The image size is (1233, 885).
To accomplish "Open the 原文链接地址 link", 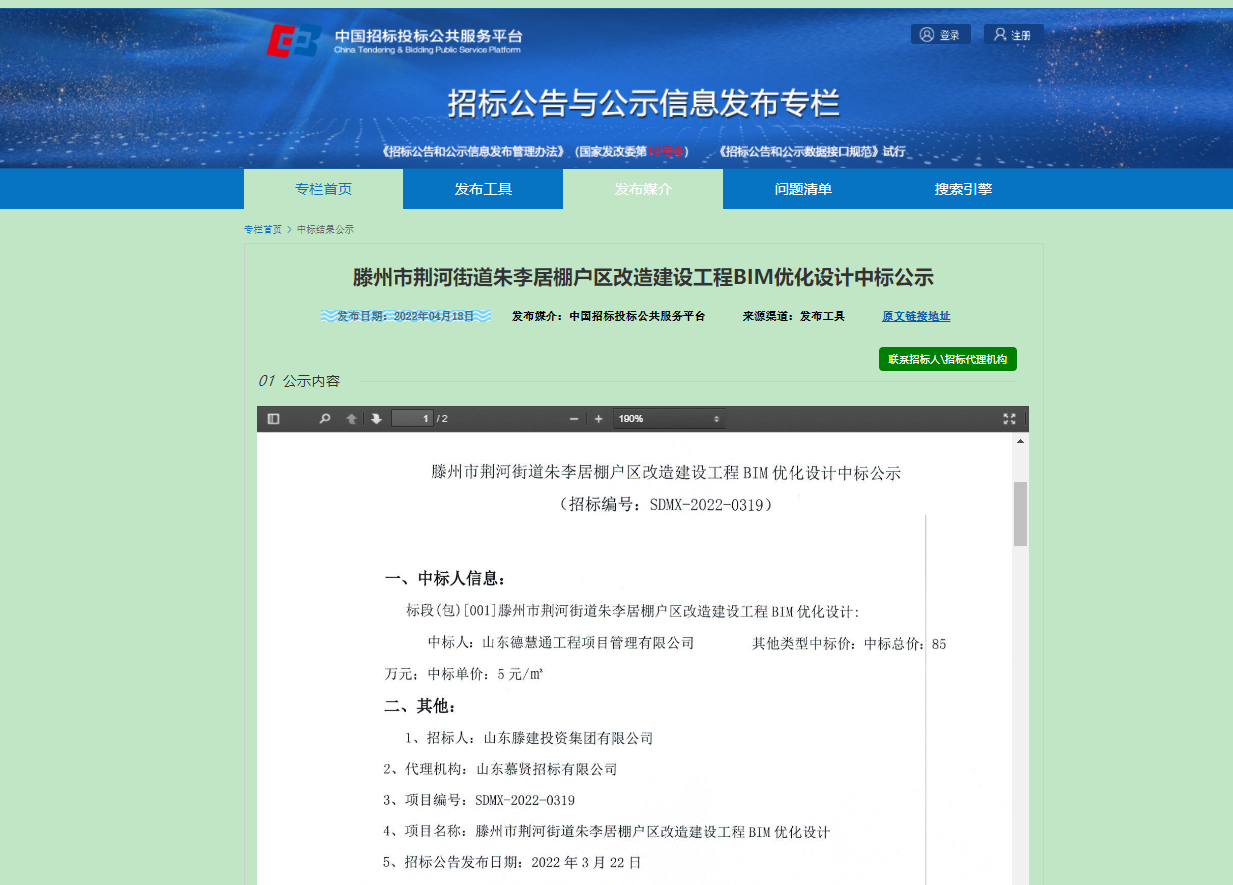I will [x=914, y=315].
